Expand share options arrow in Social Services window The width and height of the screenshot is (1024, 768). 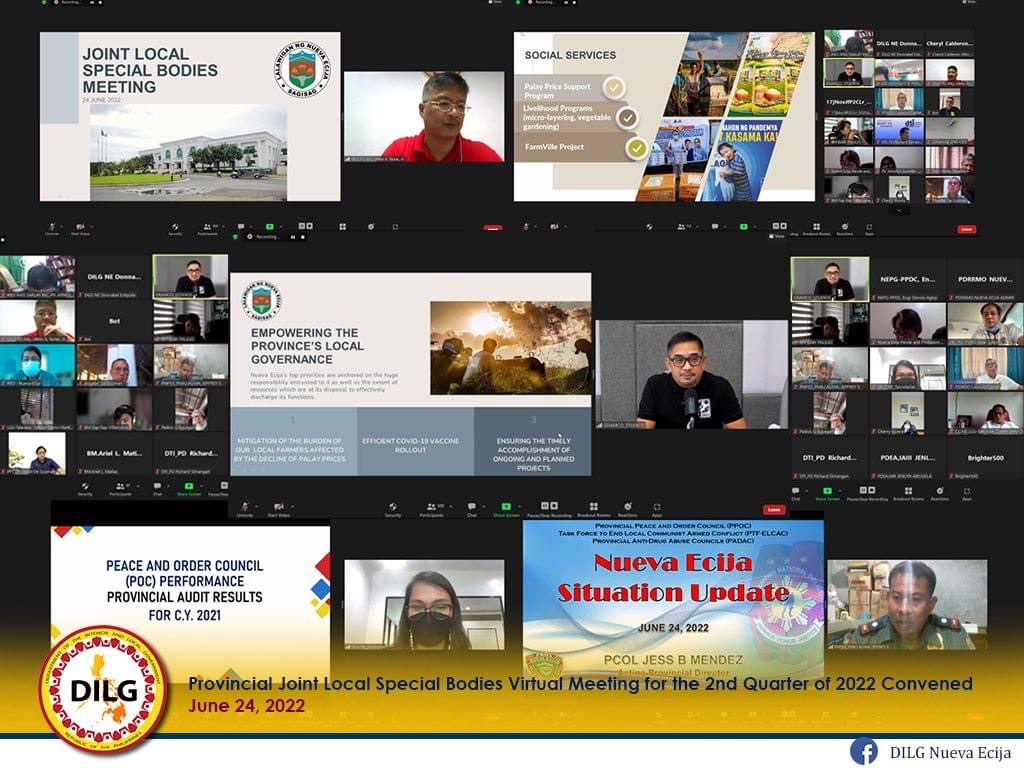click(753, 227)
